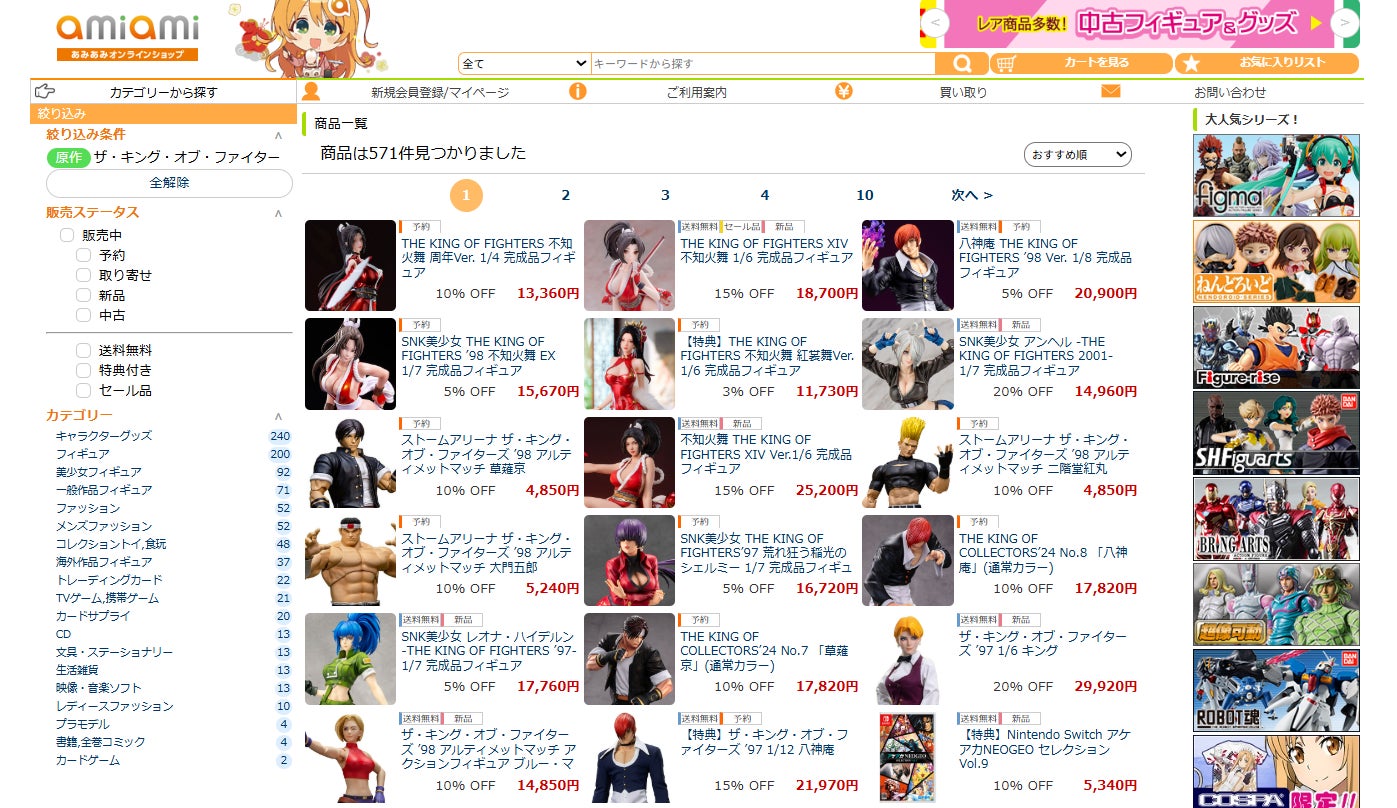The image size is (1397, 808).
Task: Go to results page 2
Action: (x=566, y=195)
